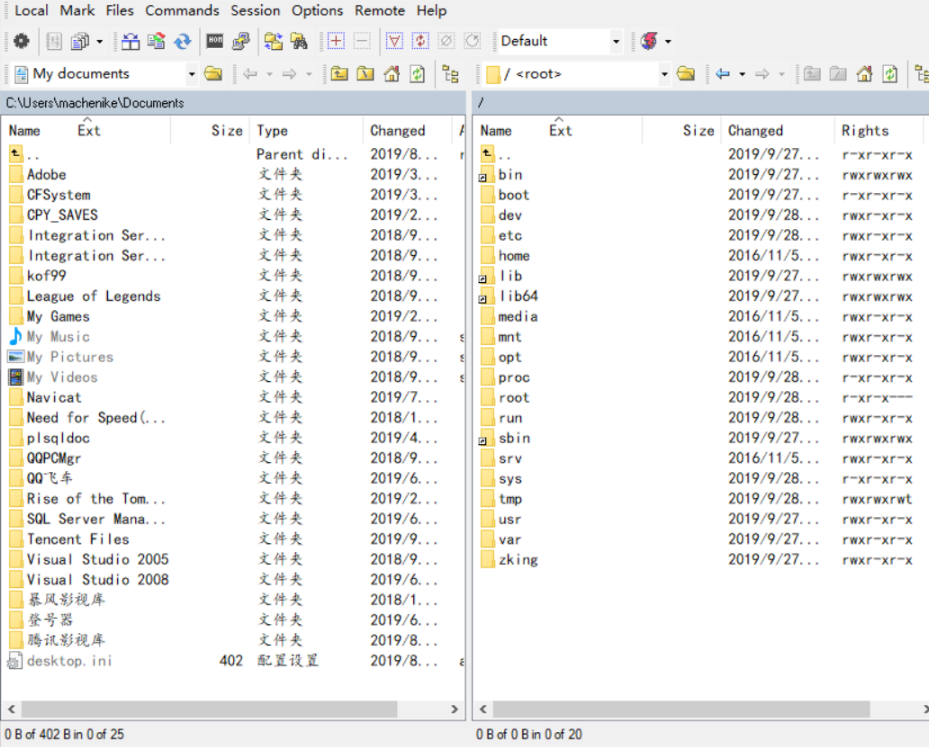Image resolution: width=929 pixels, height=747 pixels.
Task: Open the Session menu
Action: [255, 11]
